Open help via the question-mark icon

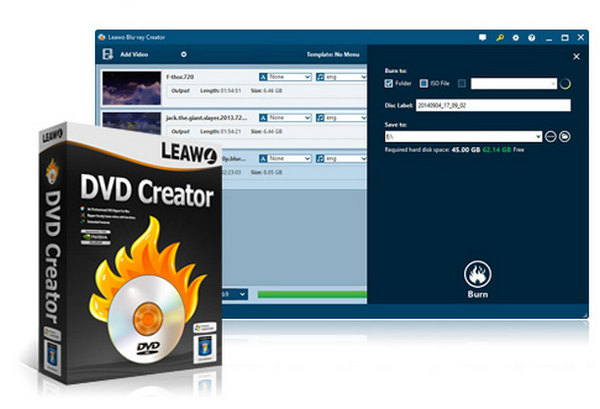tap(532, 37)
